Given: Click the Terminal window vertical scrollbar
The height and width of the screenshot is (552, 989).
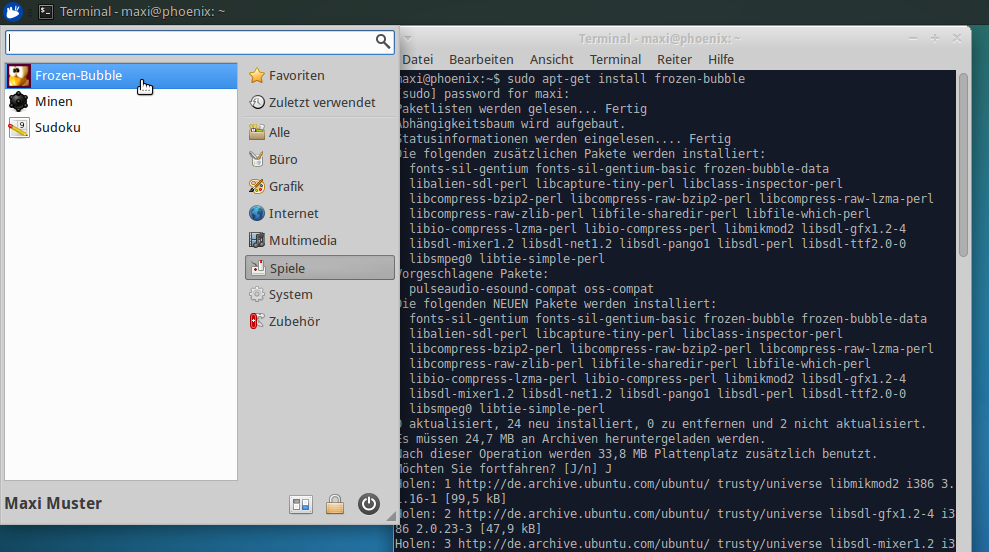Looking at the screenshot, I should click(963, 165).
